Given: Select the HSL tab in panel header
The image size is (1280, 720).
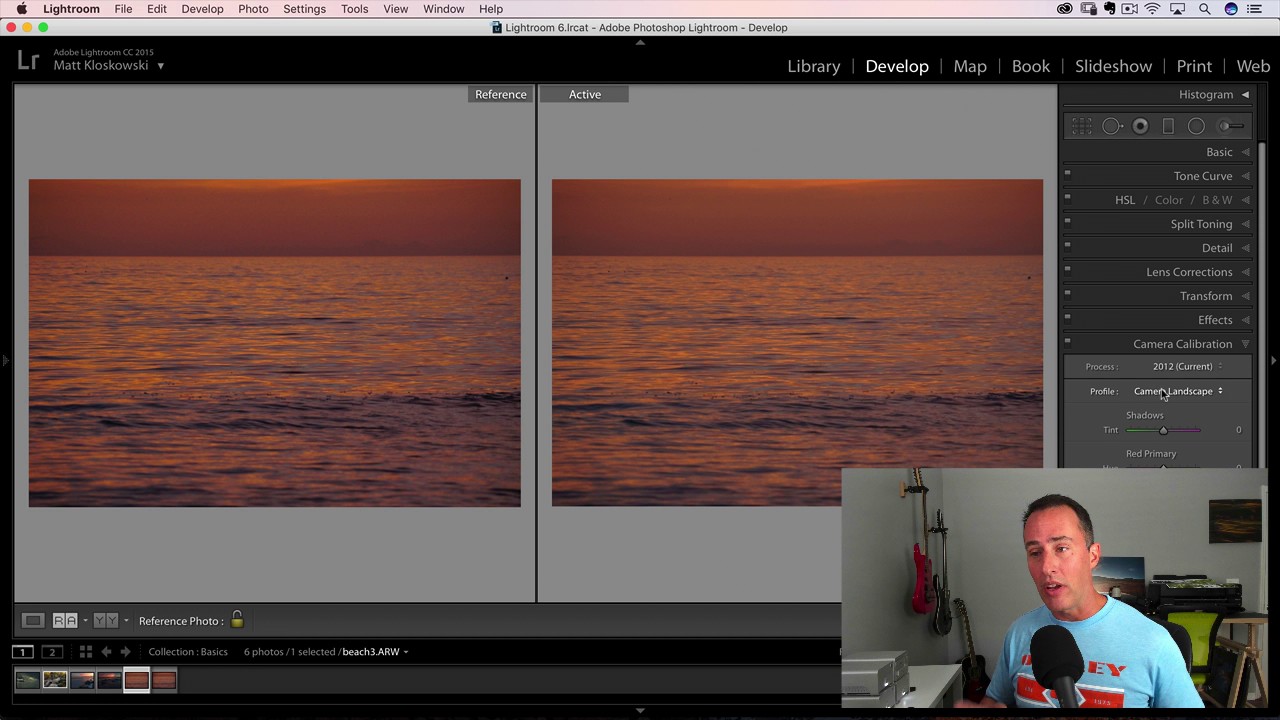Looking at the screenshot, I should (x=1125, y=200).
